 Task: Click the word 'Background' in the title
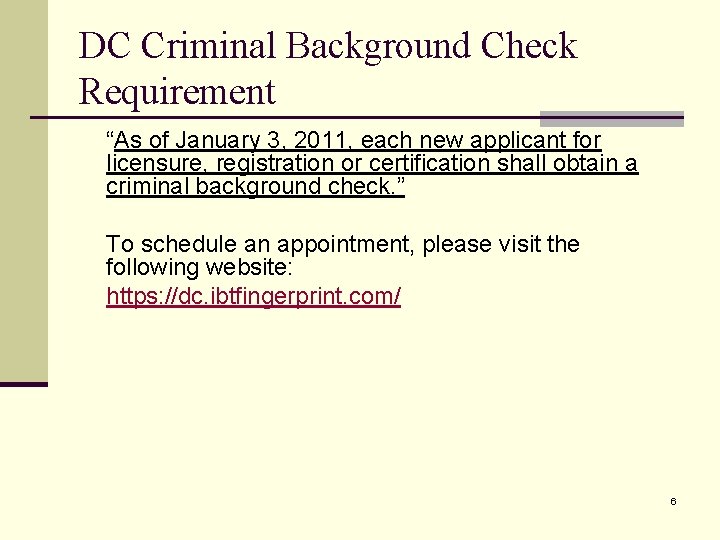[x=378, y=46]
